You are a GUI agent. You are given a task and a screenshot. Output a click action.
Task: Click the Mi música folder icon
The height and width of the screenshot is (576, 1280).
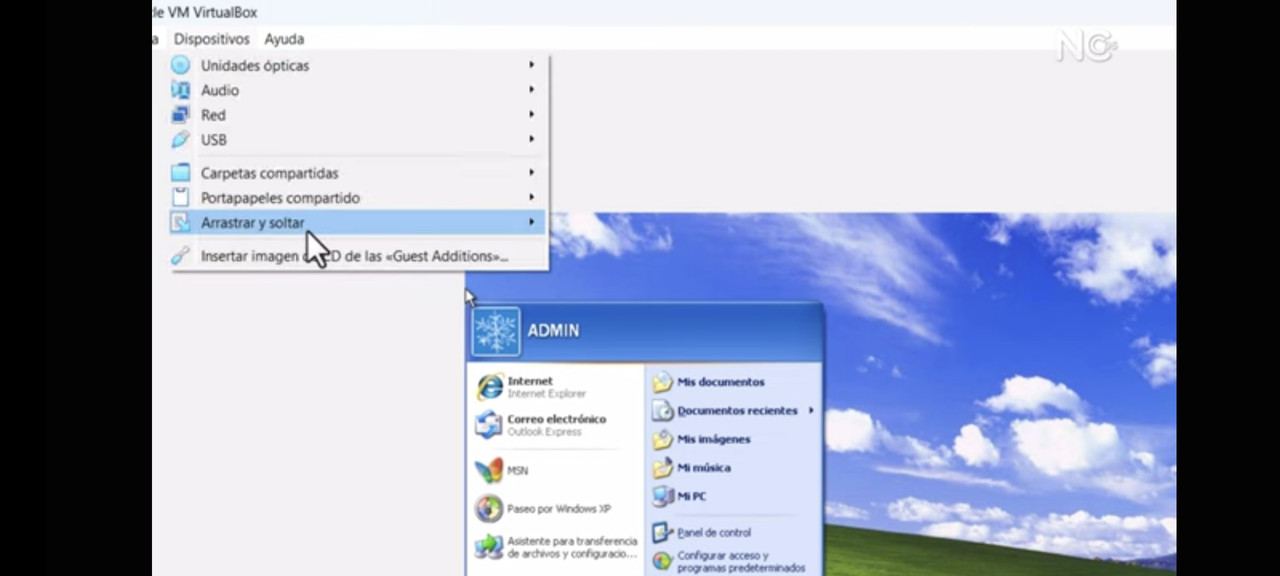pyautogui.click(x=662, y=468)
